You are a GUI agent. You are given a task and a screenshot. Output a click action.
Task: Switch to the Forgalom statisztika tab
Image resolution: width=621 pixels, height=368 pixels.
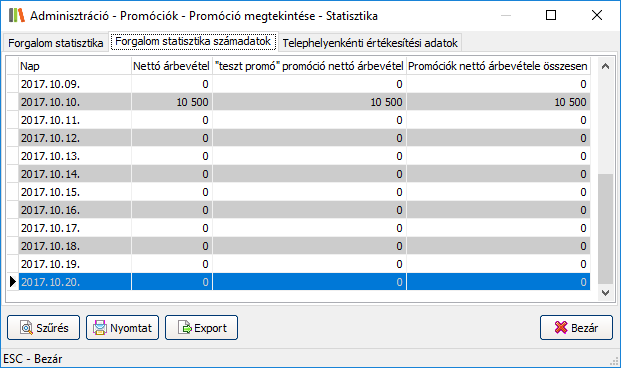point(55,43)
